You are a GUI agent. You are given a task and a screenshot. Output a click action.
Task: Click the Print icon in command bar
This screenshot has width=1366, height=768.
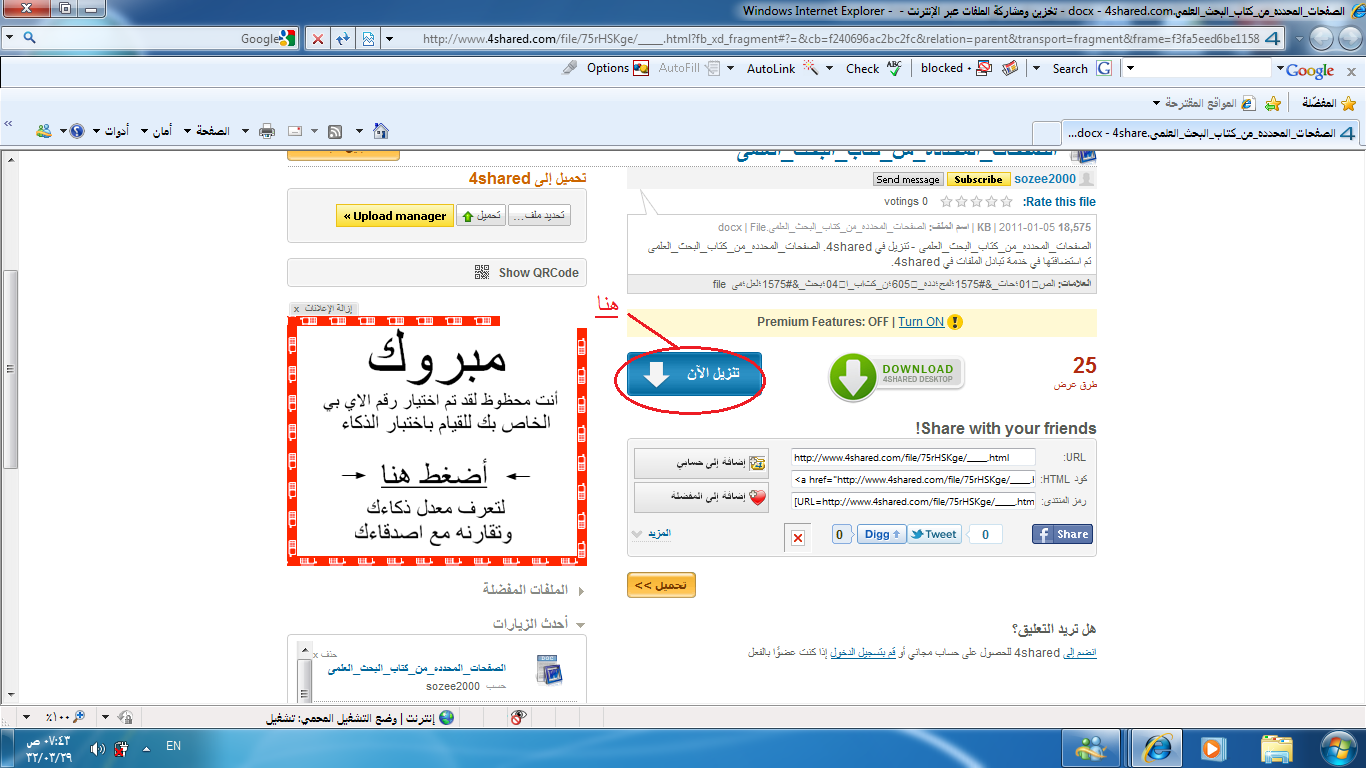267,131
